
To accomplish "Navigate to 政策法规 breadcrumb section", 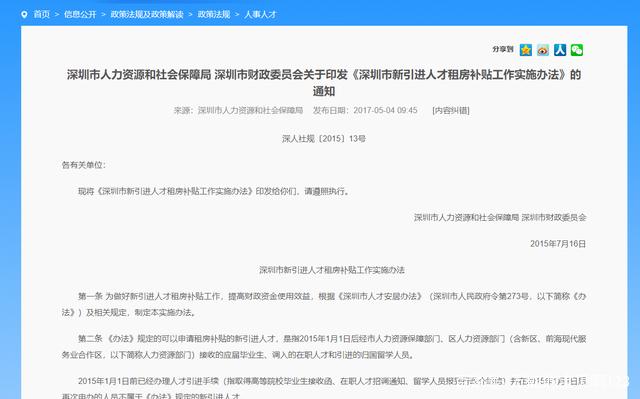I will click(214, 15).
